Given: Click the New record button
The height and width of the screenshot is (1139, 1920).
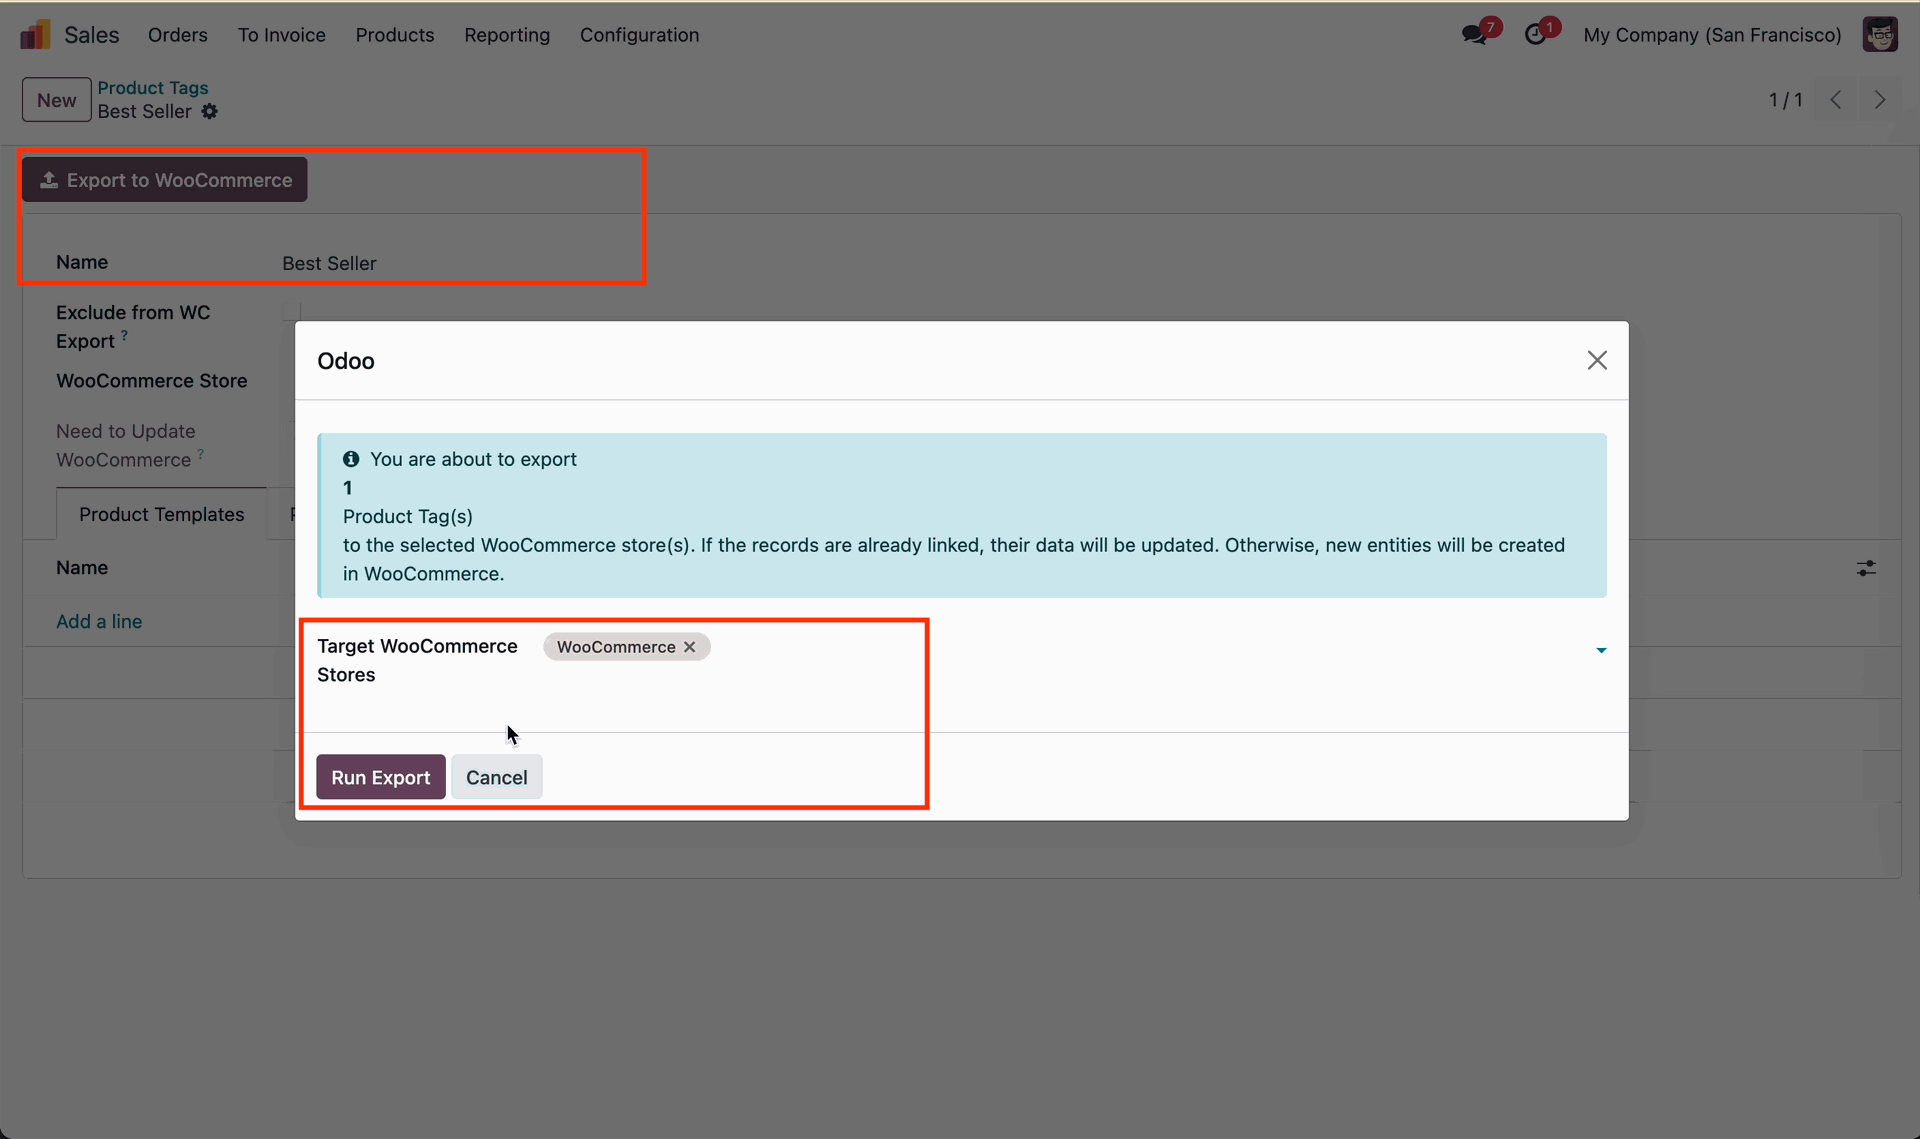Looking at the screenshot, I should point(57,100).
